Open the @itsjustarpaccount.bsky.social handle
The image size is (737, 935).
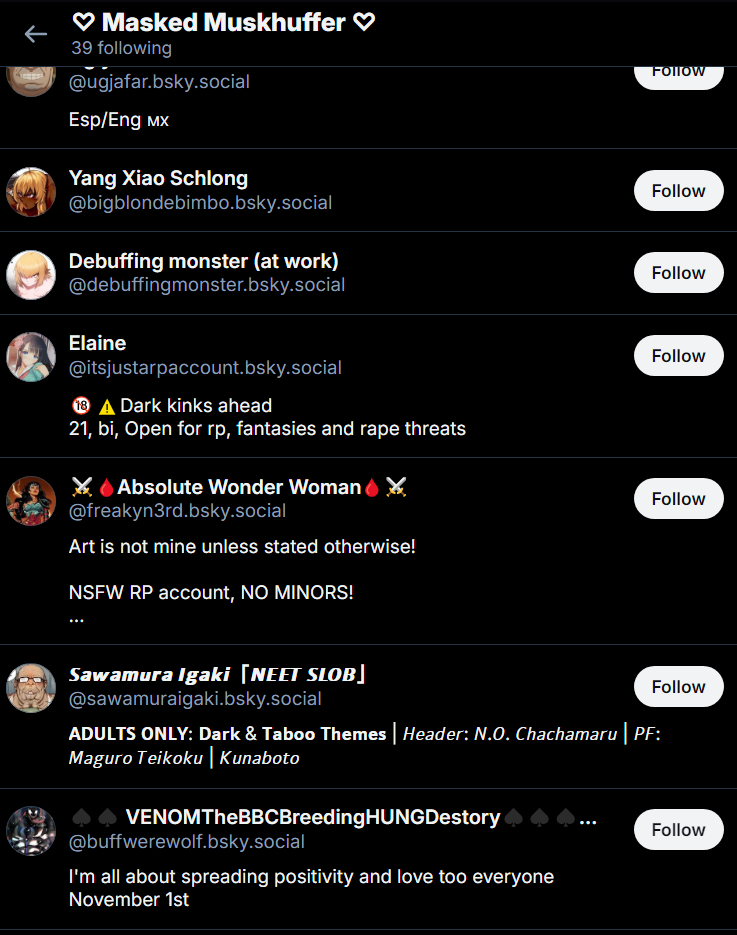pyautogui.click(x=205, y=368)
